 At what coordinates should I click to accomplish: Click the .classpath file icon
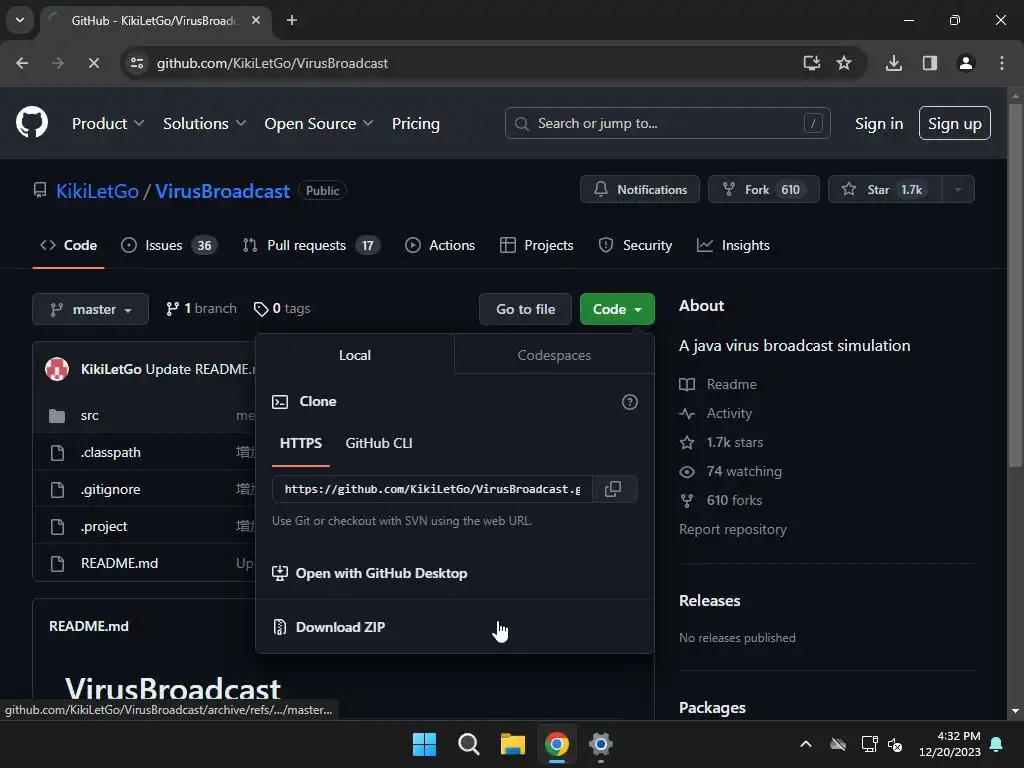(57, 453)
